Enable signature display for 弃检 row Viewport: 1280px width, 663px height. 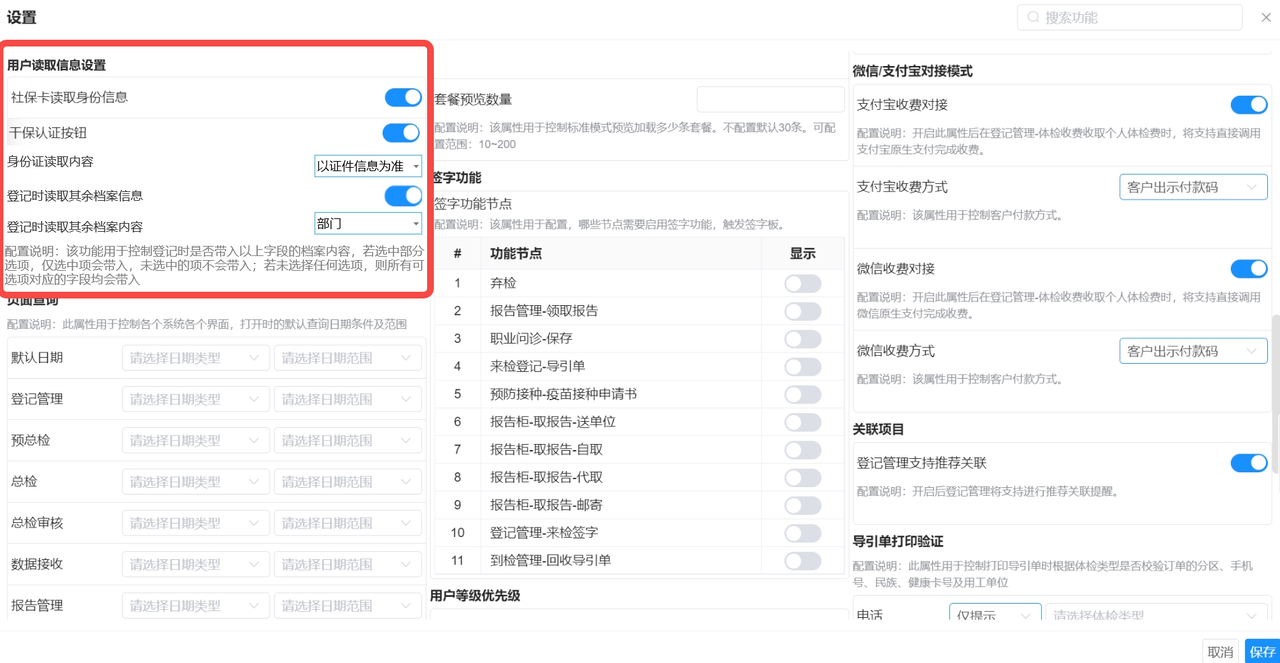pyautogui.click(x=802, y=284)
